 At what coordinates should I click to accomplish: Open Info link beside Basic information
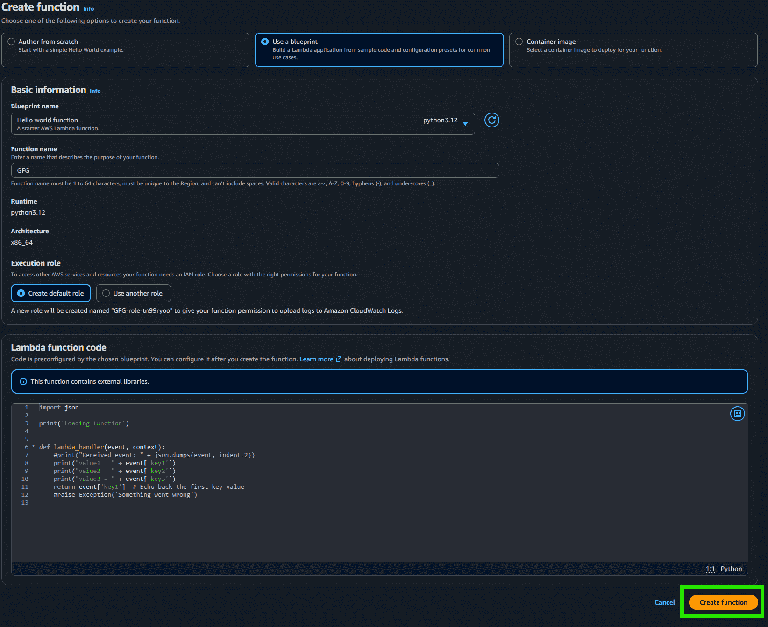[x=95, y=91]
